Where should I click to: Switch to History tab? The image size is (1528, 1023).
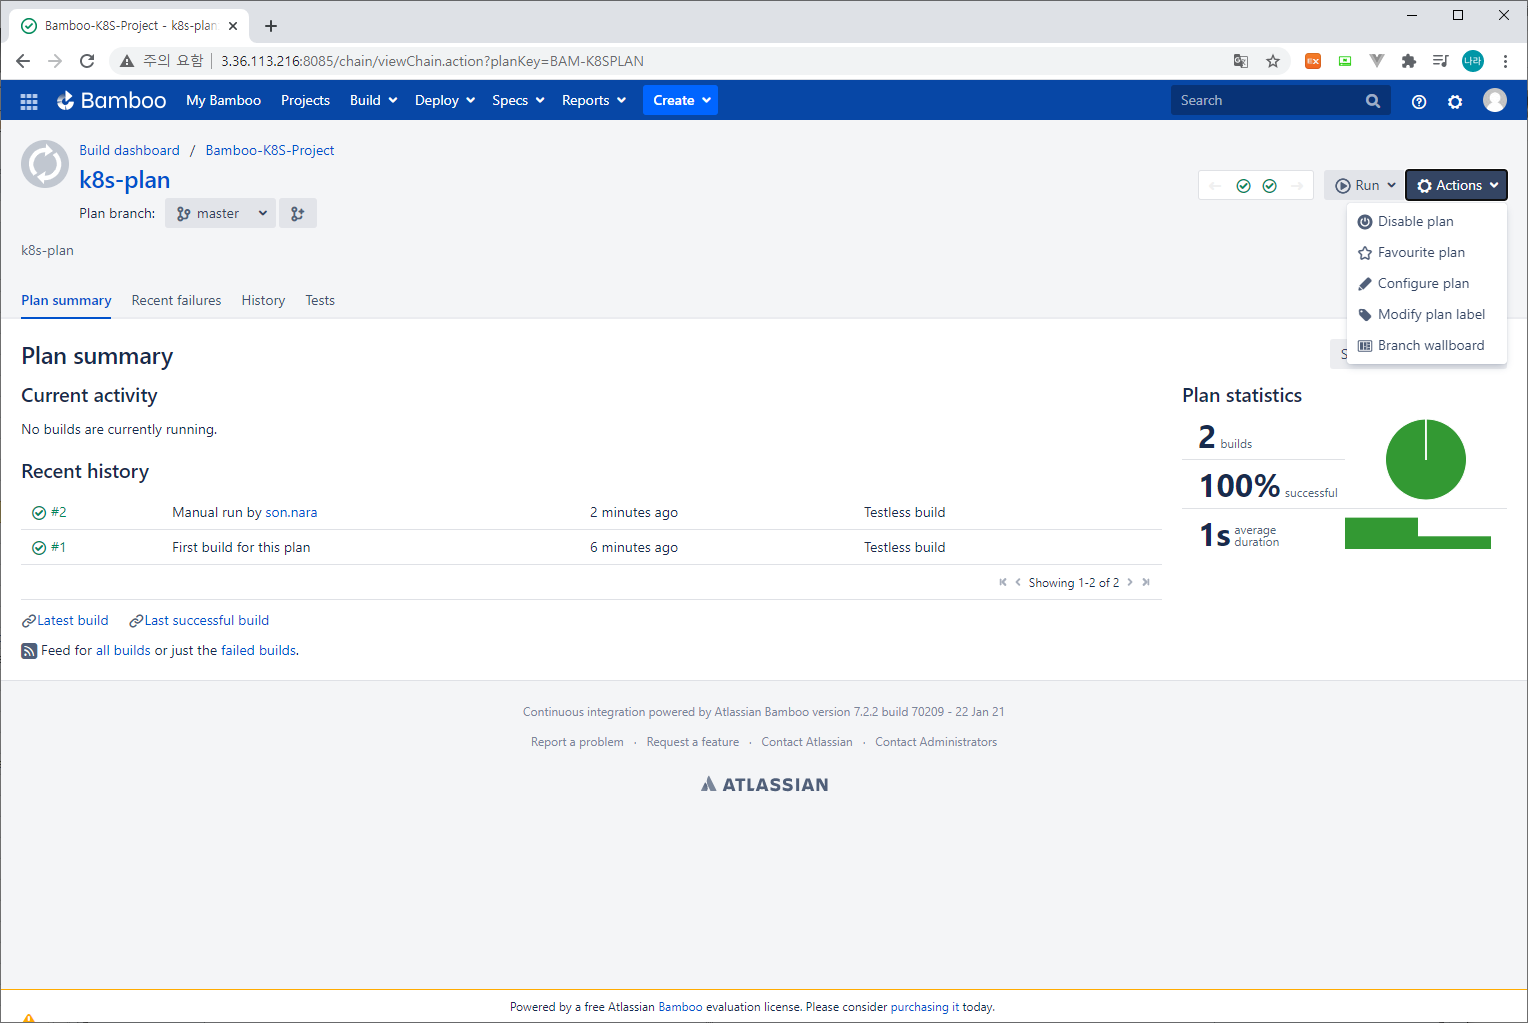tap(263, 300)
